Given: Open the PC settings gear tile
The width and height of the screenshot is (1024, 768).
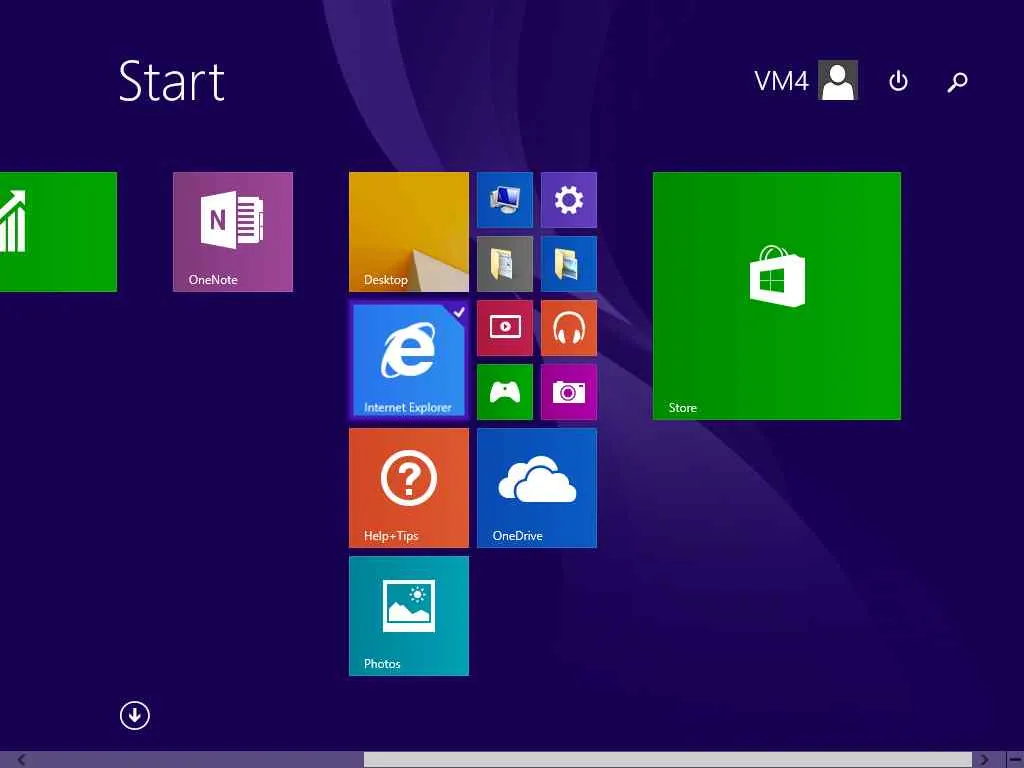Looking at the screenshot, I should [x=569, y=200].
